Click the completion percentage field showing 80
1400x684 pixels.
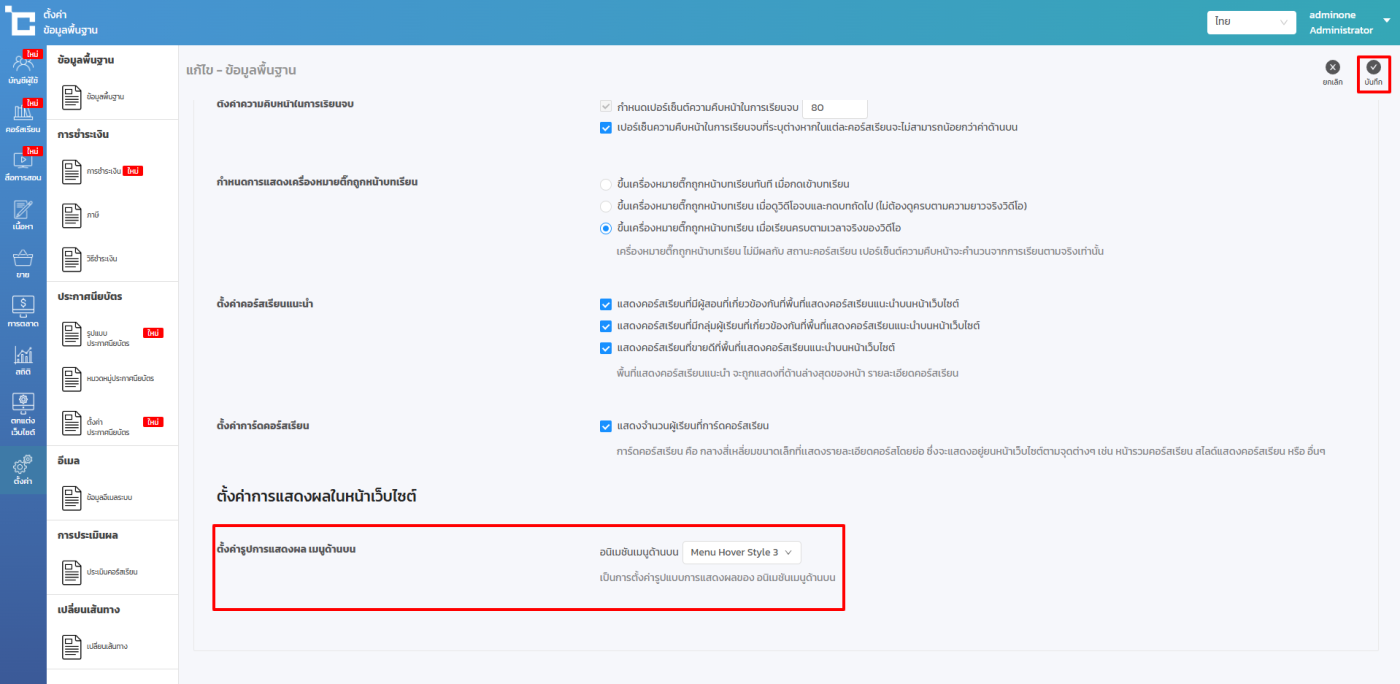tap(834, 107)
